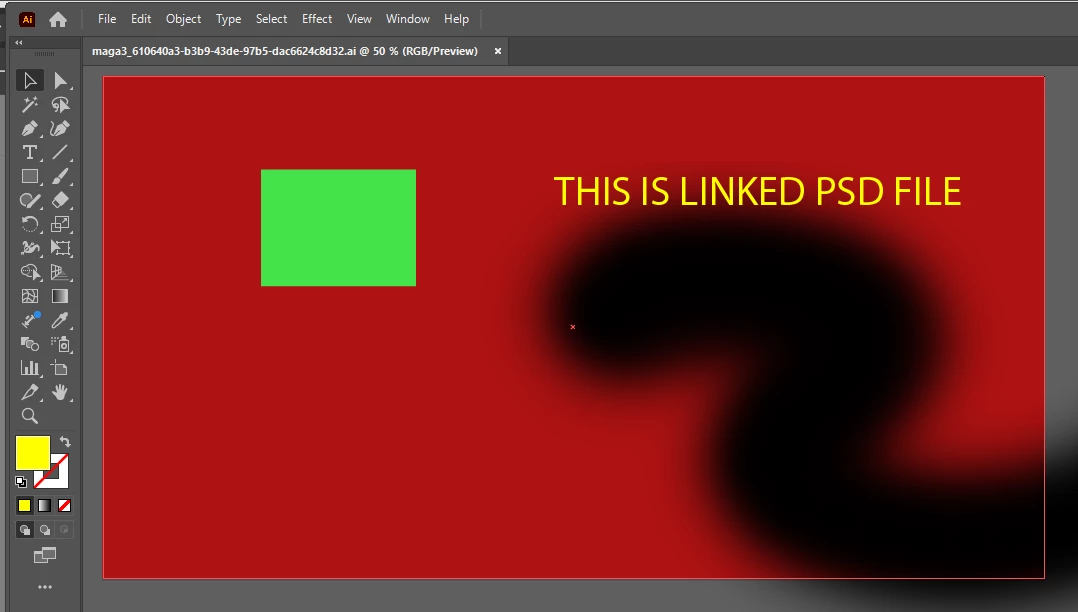This screenshot has height=612, width=1078.
Task: Activate the Type tool
Action: coord(30,153)
